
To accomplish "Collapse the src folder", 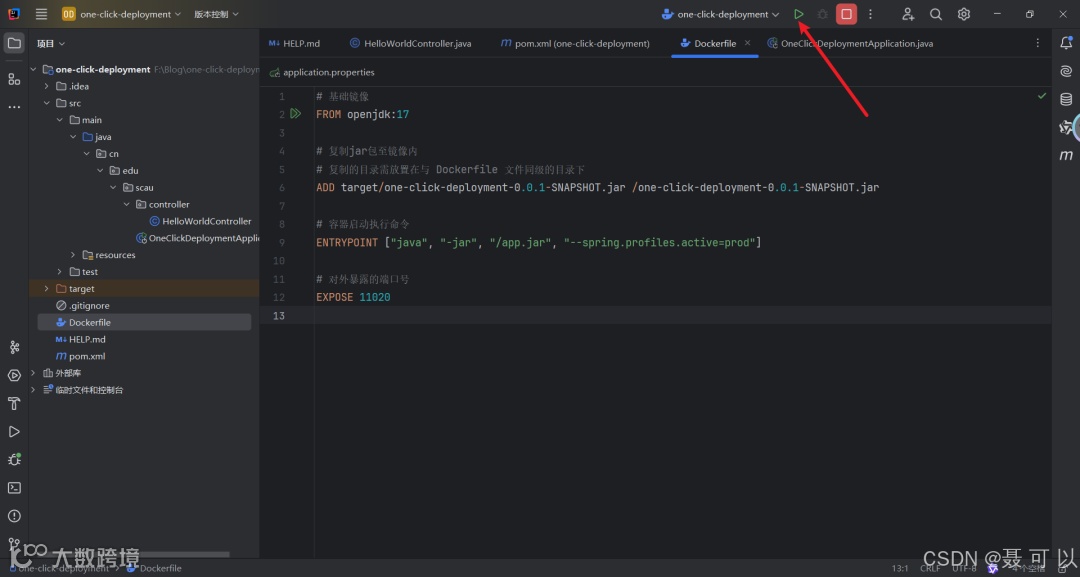I will click(46, 103).
